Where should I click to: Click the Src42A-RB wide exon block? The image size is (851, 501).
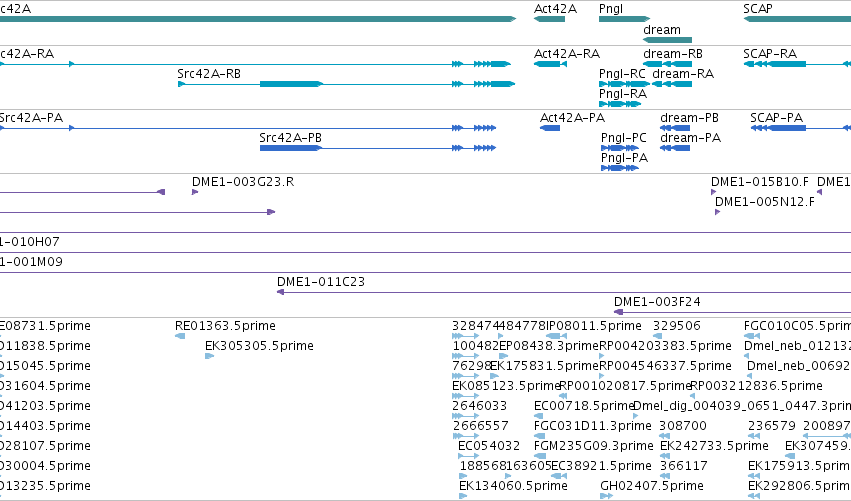click(291, 84)
